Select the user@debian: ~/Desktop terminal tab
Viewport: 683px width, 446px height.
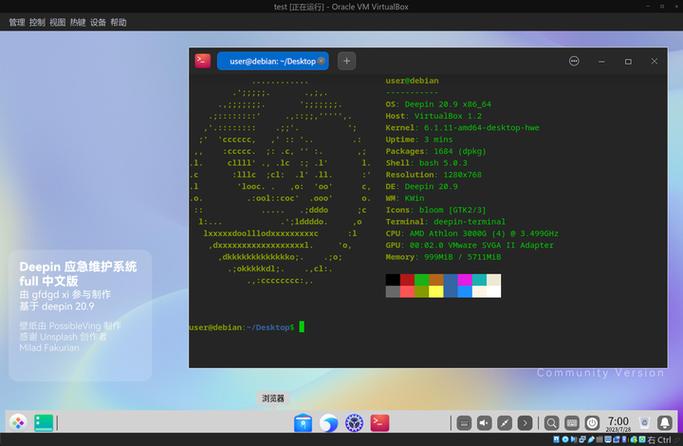click(273, 61)
